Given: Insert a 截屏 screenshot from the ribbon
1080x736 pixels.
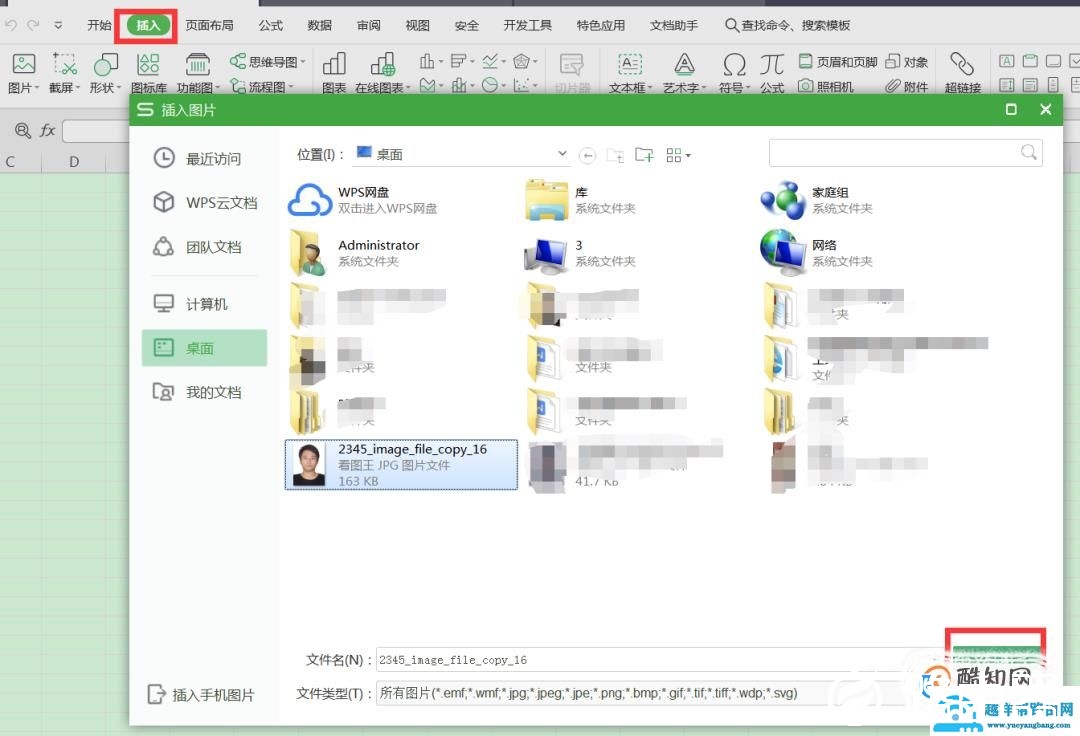Looking at the screenshot, I should click(64, 70).
